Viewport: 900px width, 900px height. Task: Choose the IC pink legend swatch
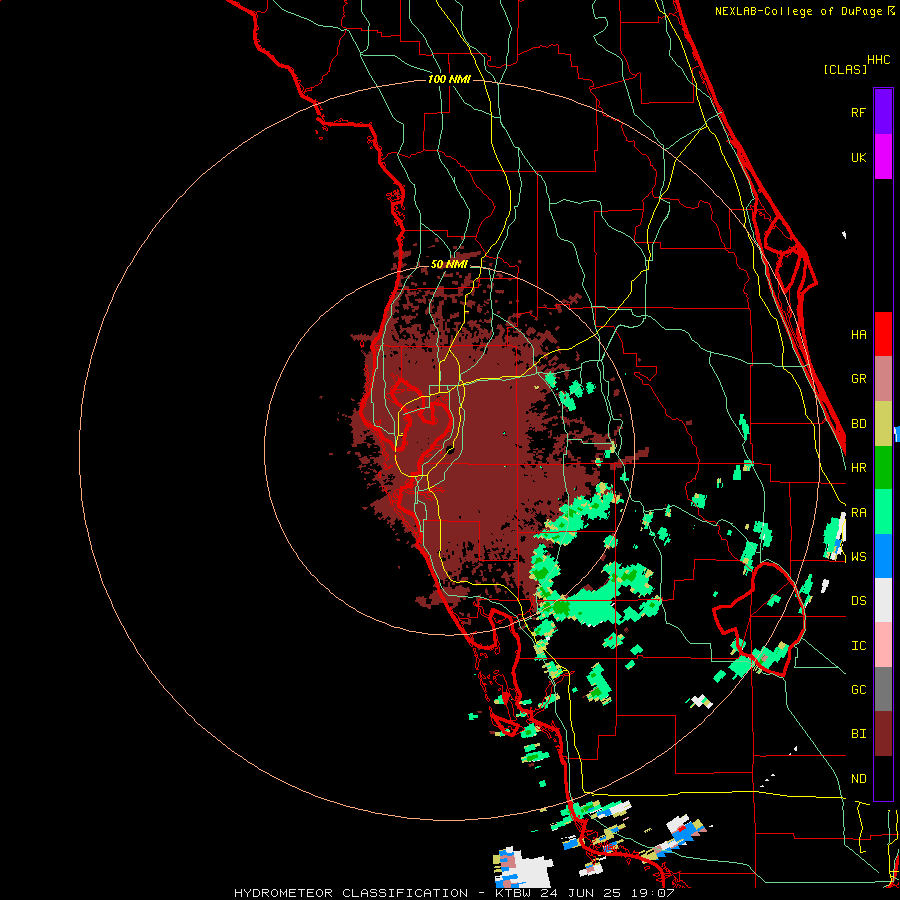pos(883,645)
